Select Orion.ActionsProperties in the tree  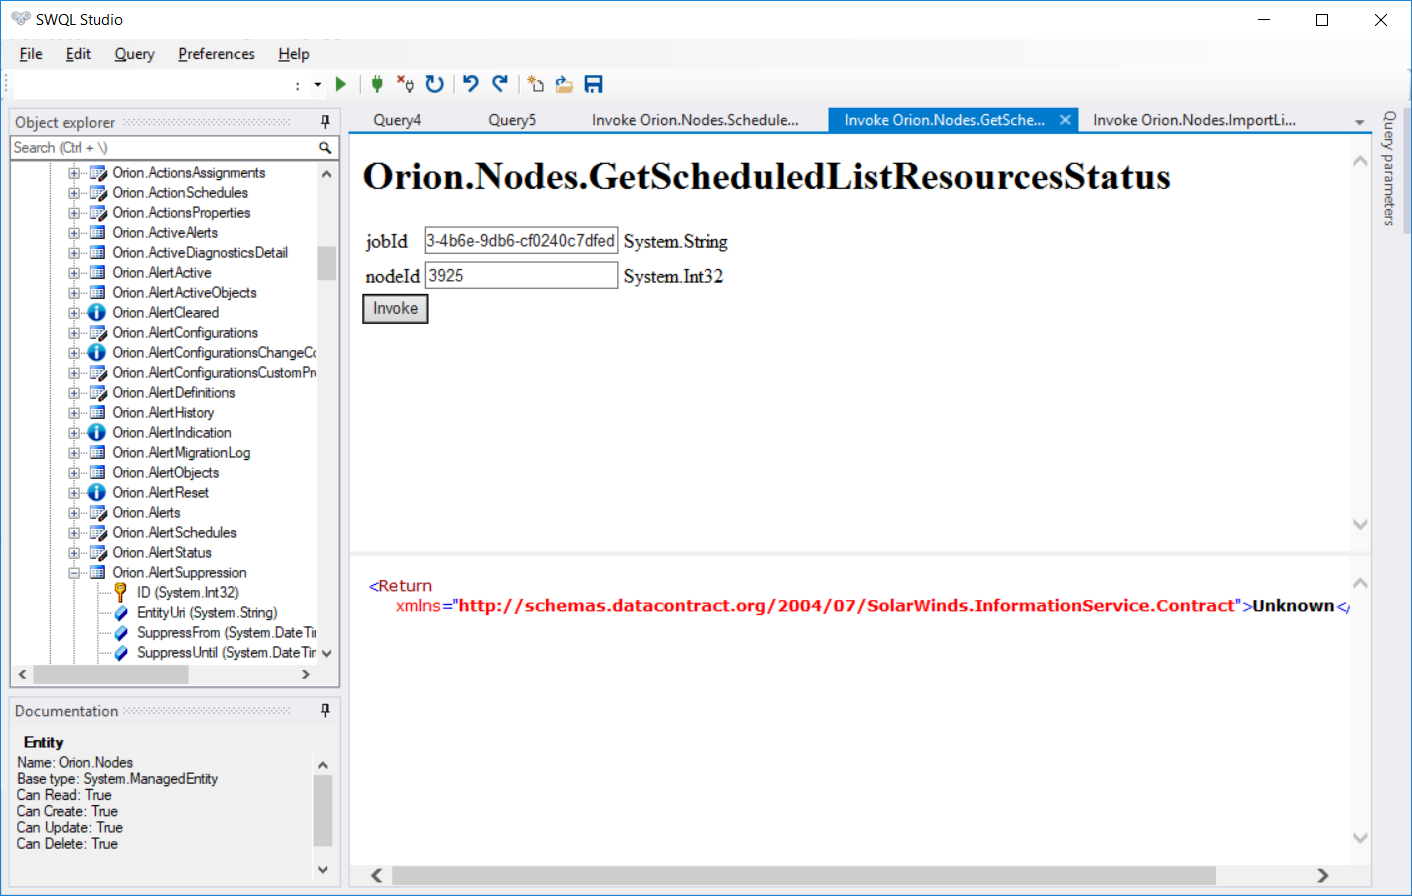pyautogui.click(x=181, y=213)
